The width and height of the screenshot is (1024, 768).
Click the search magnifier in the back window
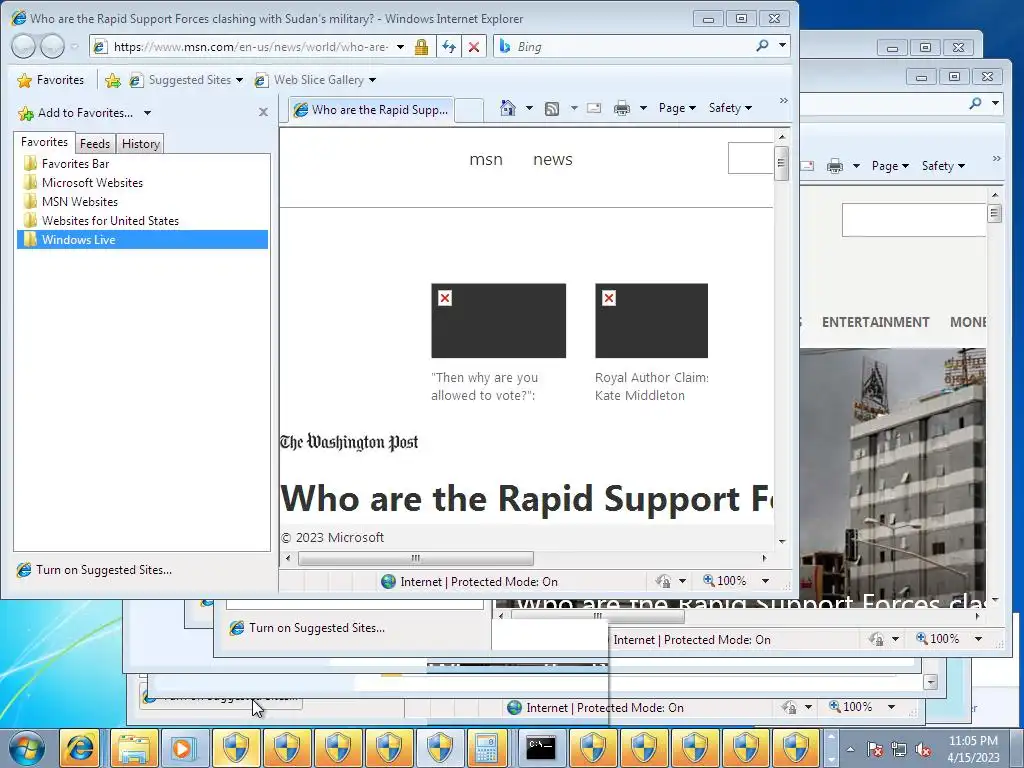975,103
